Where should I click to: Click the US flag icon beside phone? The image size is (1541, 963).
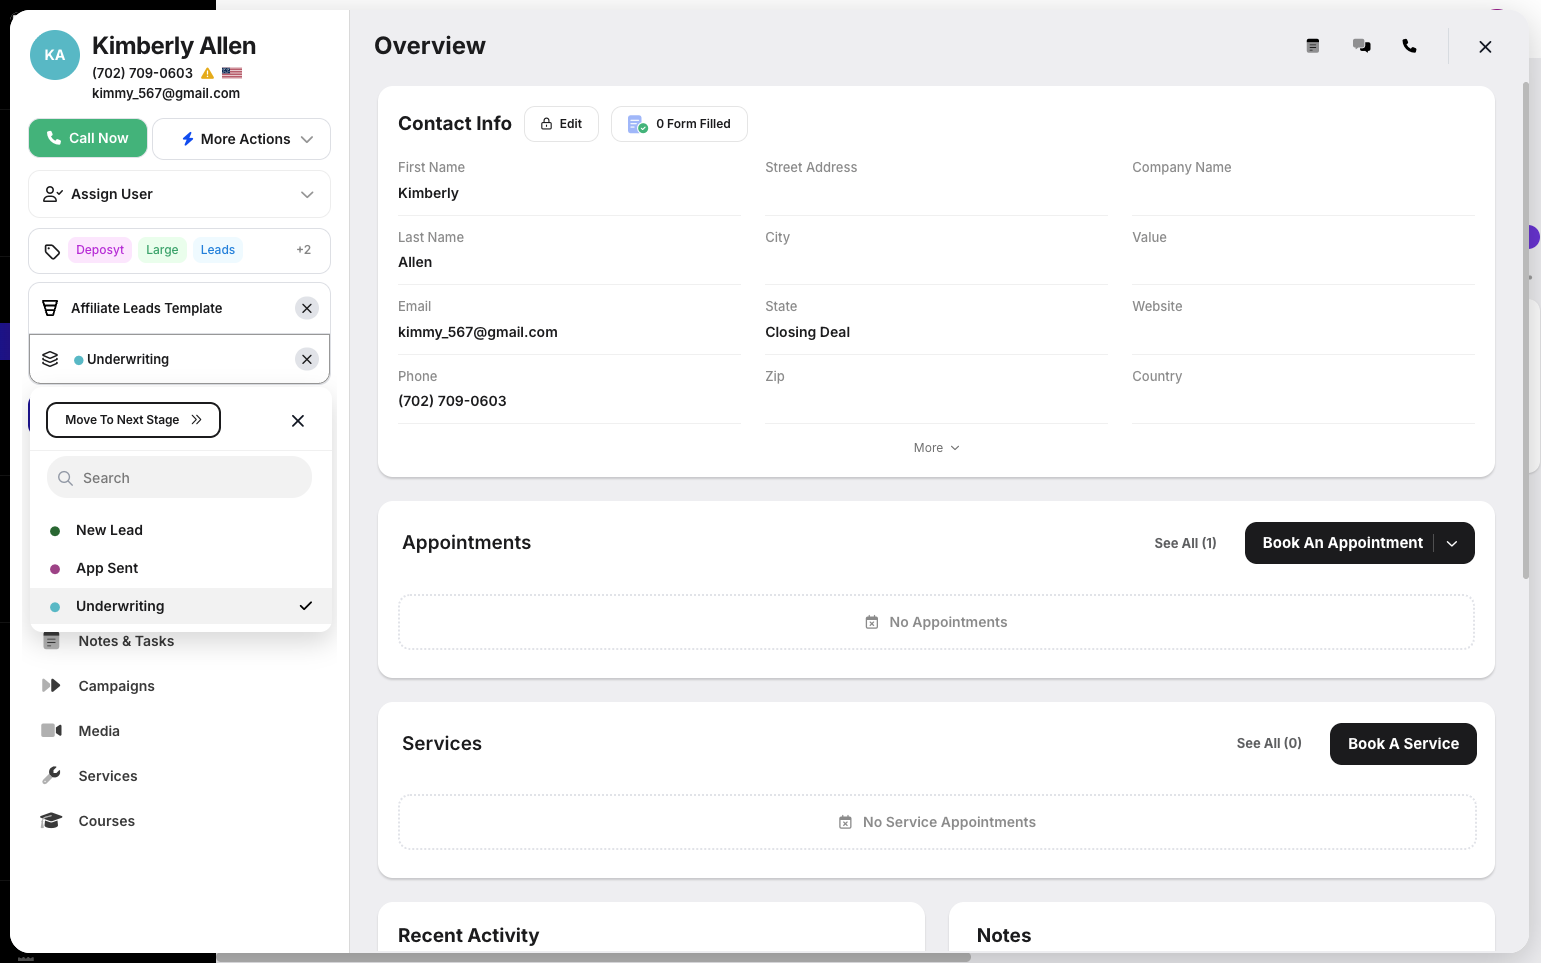[x=232, y=73]
